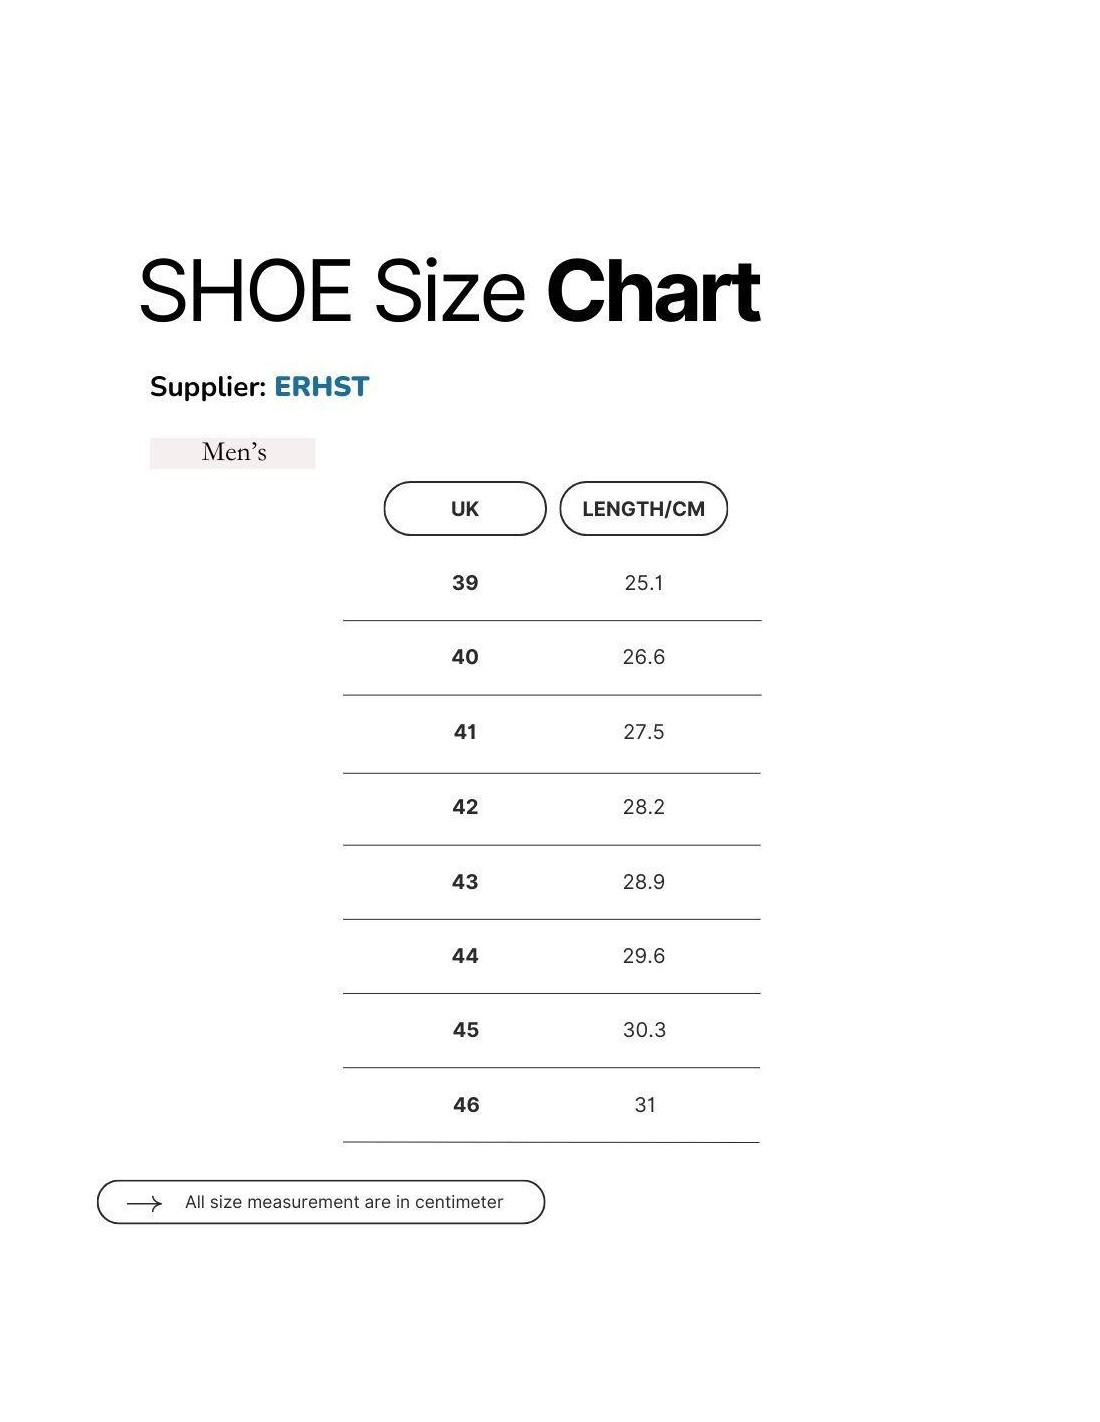The width and height of the screenshot is (1100, 1422).
Task: Click the SHOE Size Chart title
Action: 450,291
